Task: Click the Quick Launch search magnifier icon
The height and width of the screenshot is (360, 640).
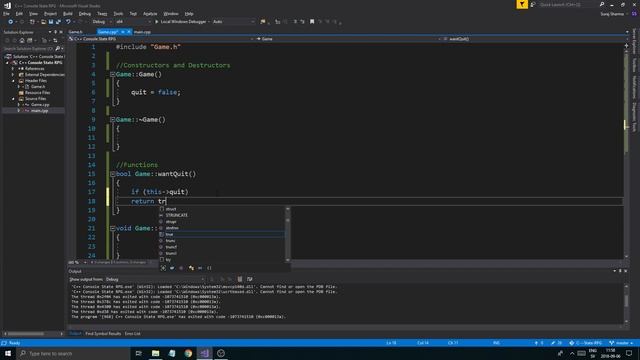Action: (602, 4)
